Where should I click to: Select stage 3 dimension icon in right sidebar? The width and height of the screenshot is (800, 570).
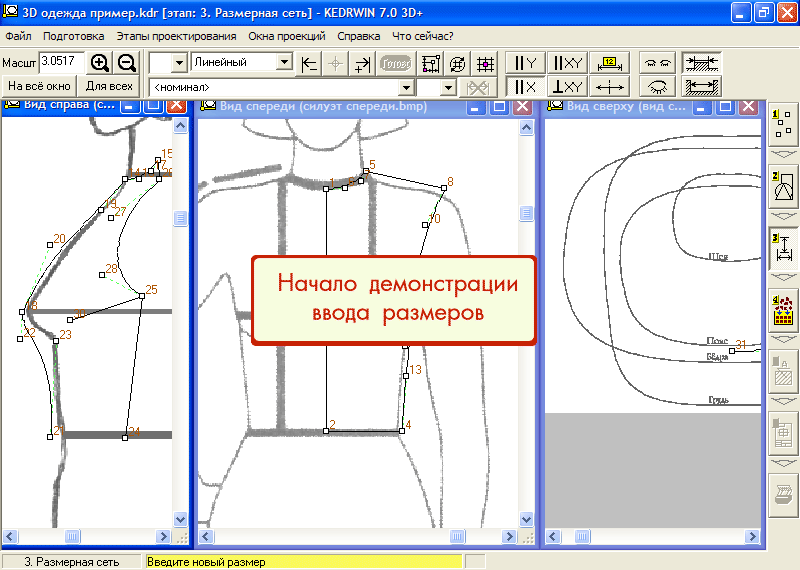point(782,247)
